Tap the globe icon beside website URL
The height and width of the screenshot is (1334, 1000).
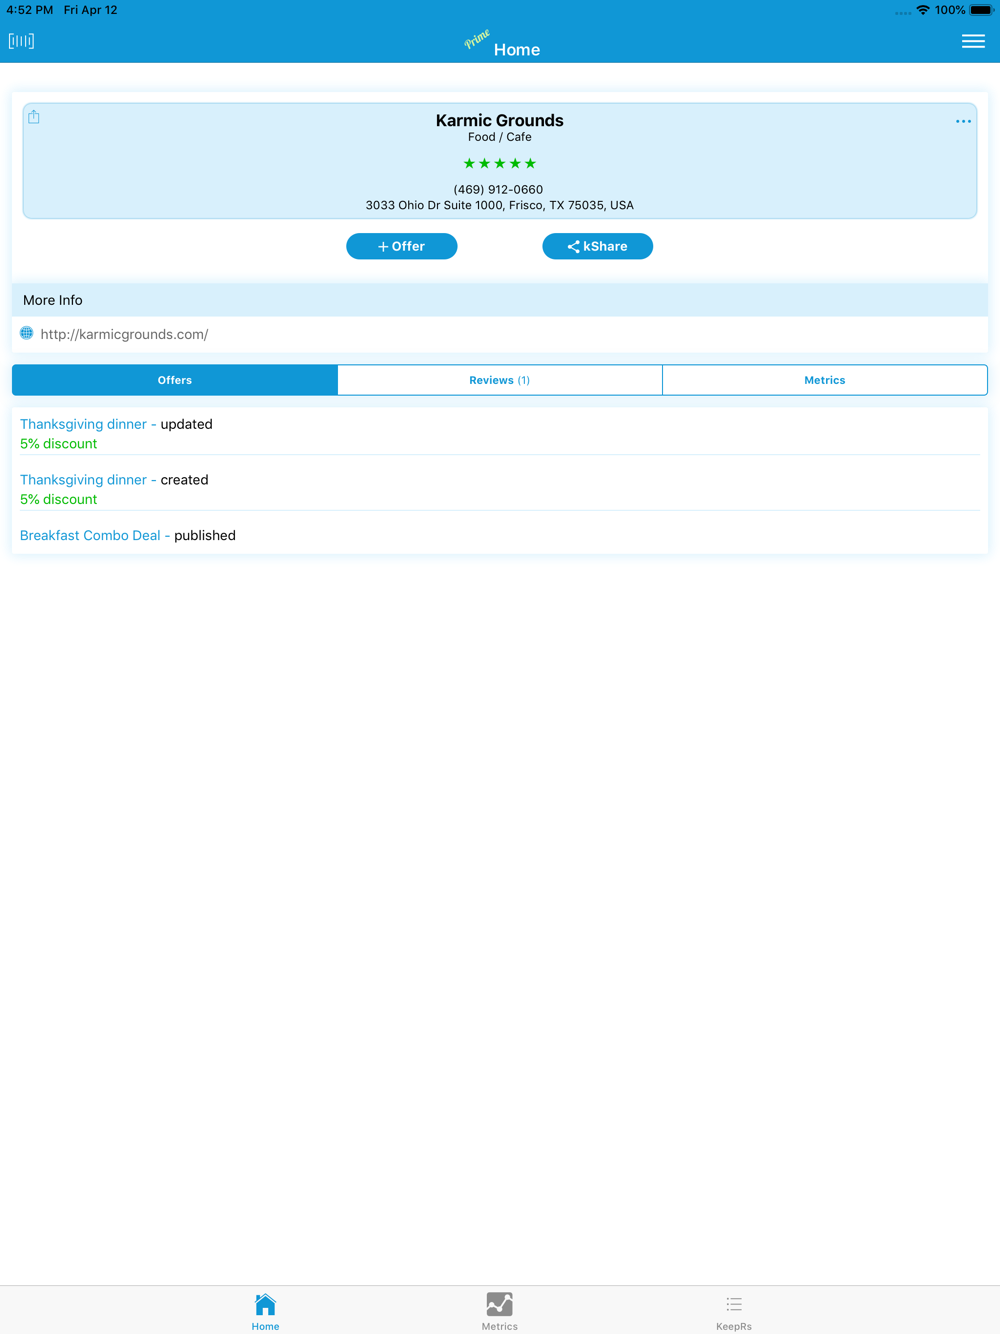tap(27, 333)
